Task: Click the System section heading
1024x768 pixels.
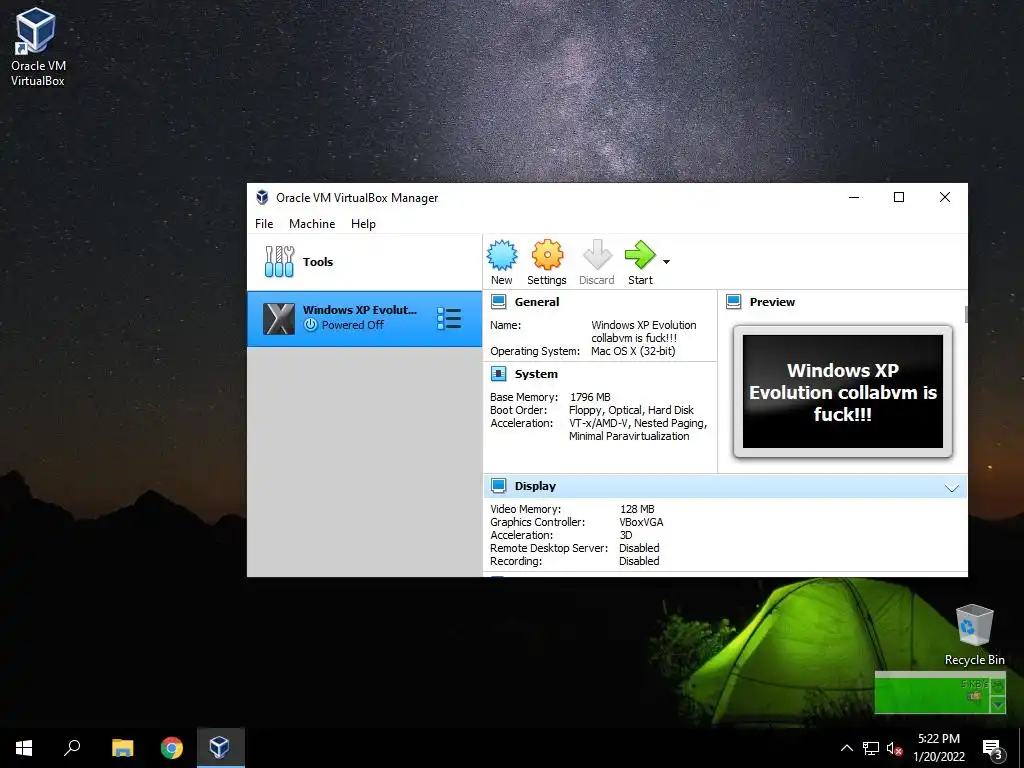Action: (536, 374)
